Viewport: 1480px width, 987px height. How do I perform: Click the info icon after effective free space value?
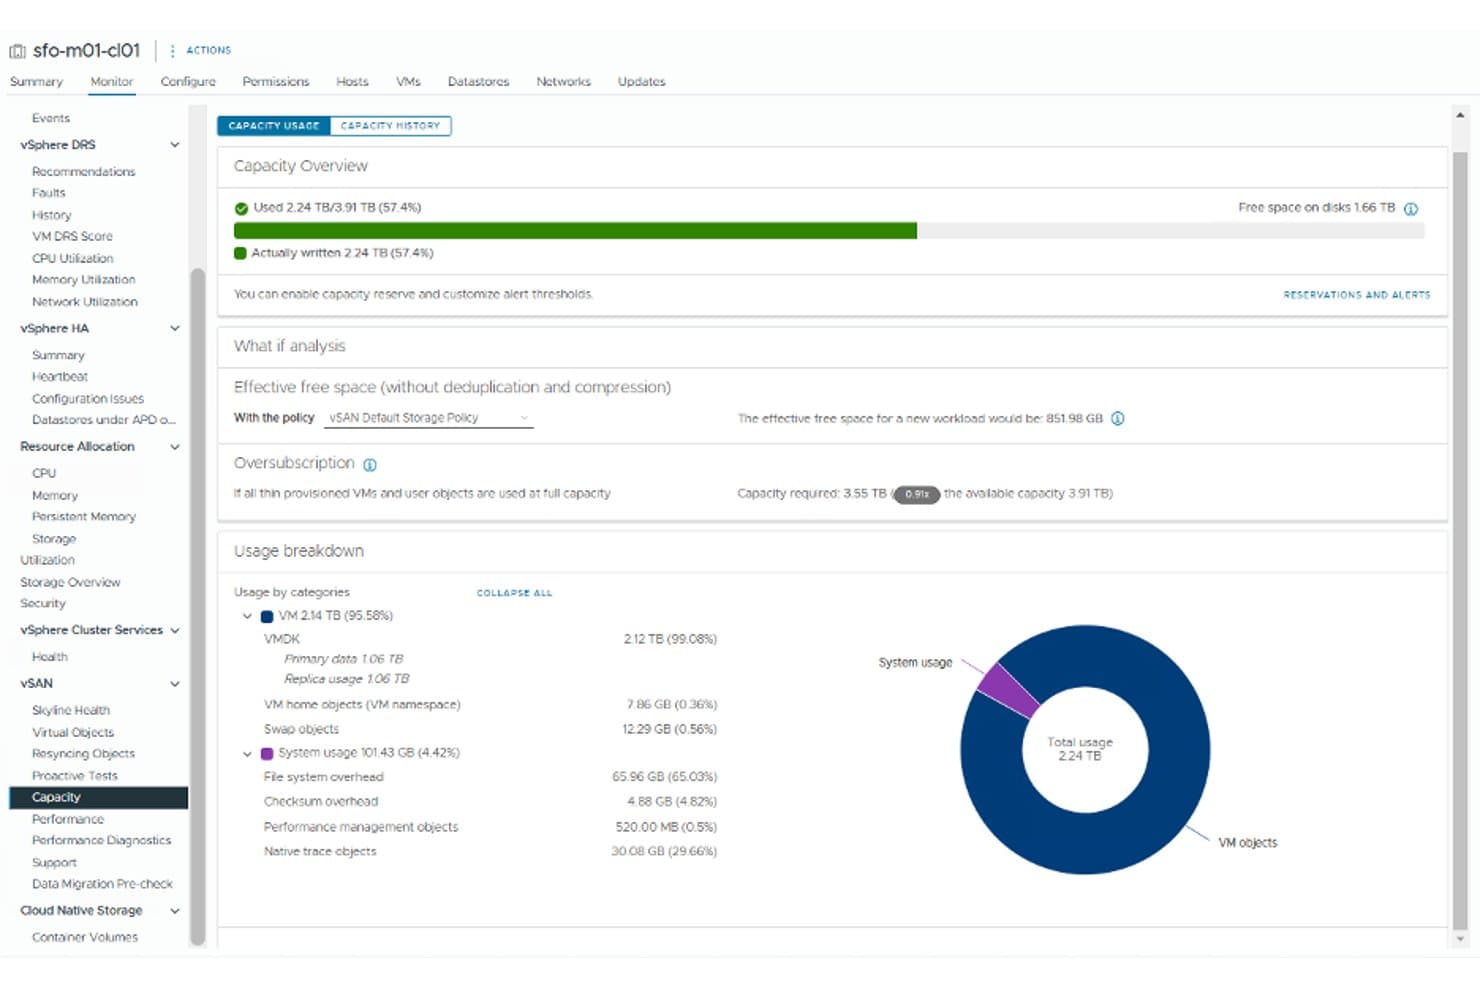1118,419
